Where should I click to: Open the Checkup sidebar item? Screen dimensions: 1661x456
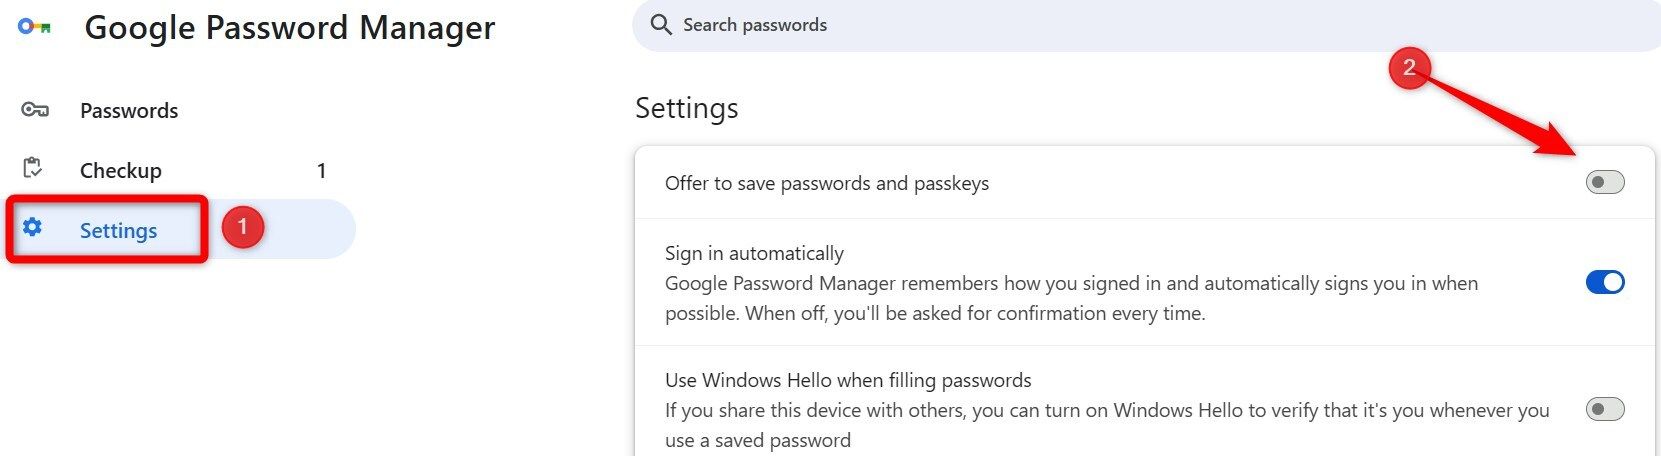[121, 171]
